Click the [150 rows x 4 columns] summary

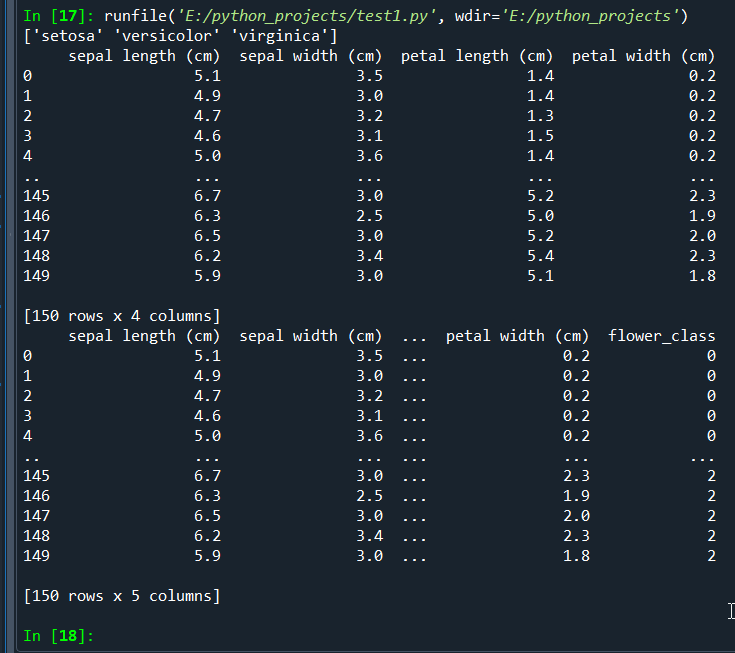tap(122, 316)
